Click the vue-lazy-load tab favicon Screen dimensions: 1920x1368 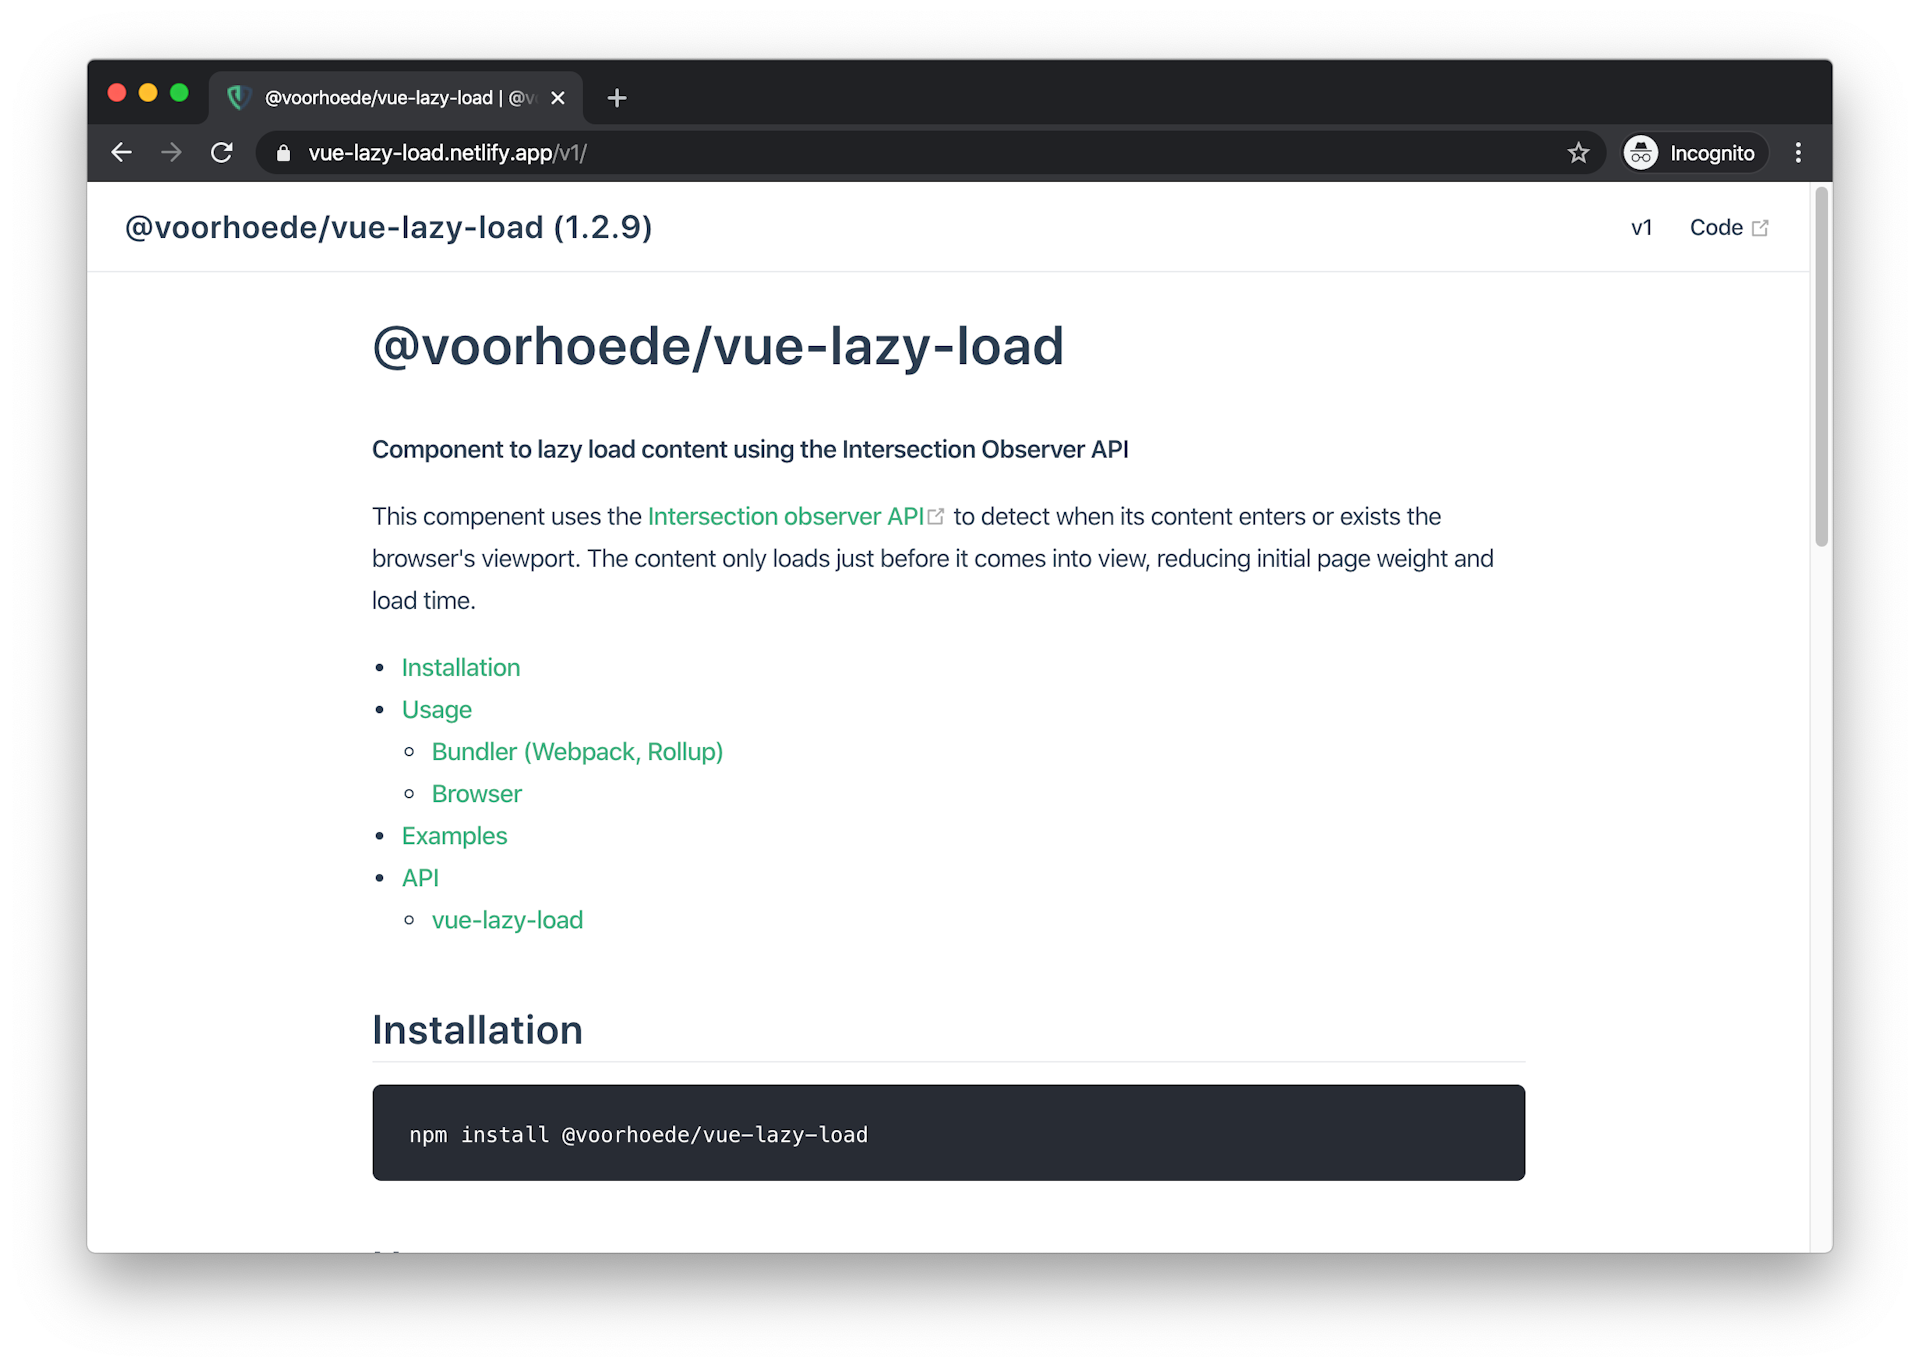[238, 97]
